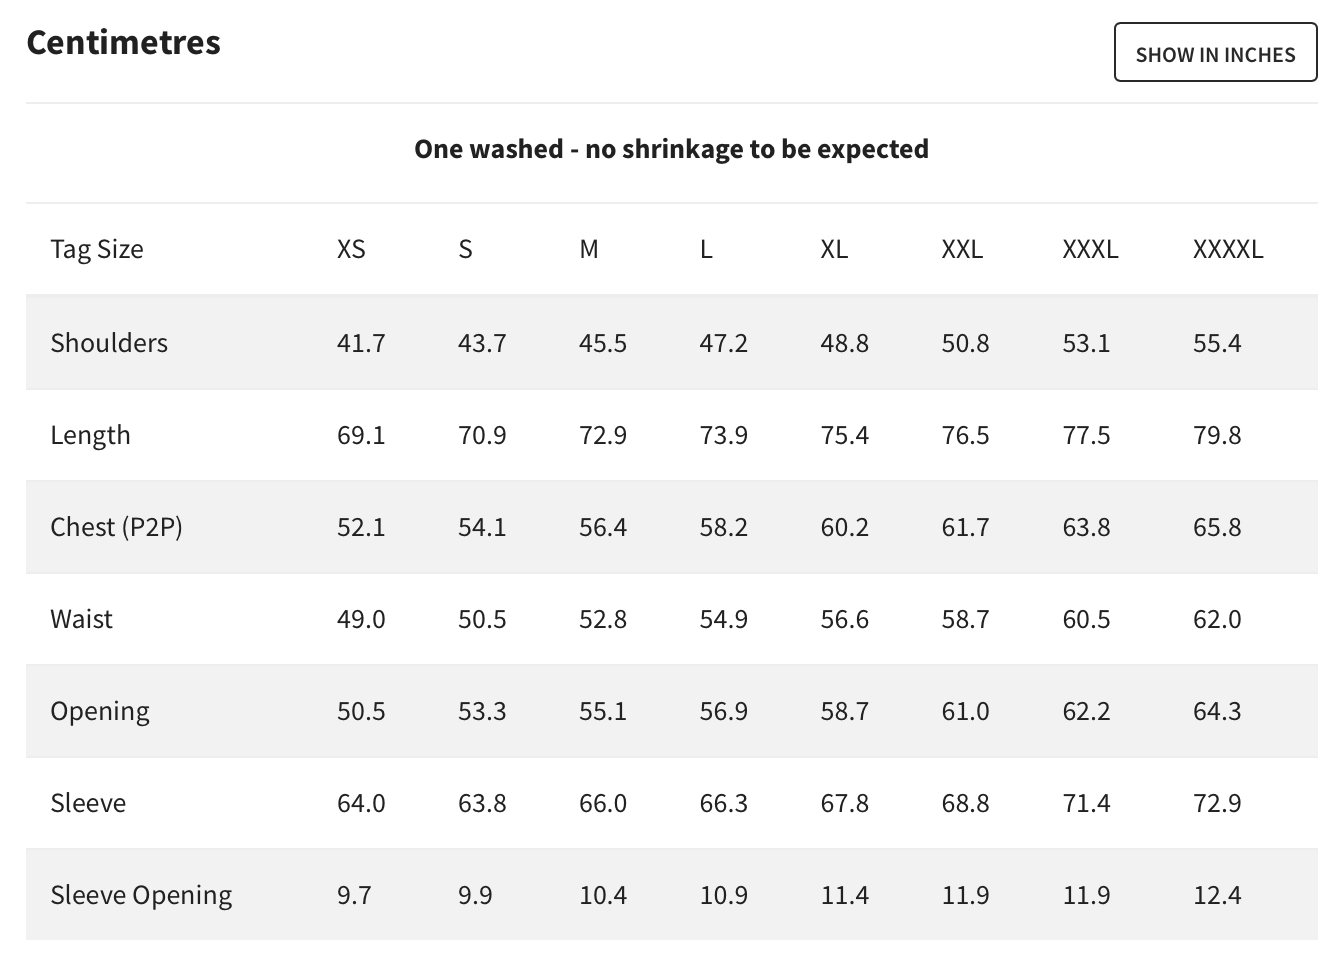Select the Tag Size header label

[97, 249]
